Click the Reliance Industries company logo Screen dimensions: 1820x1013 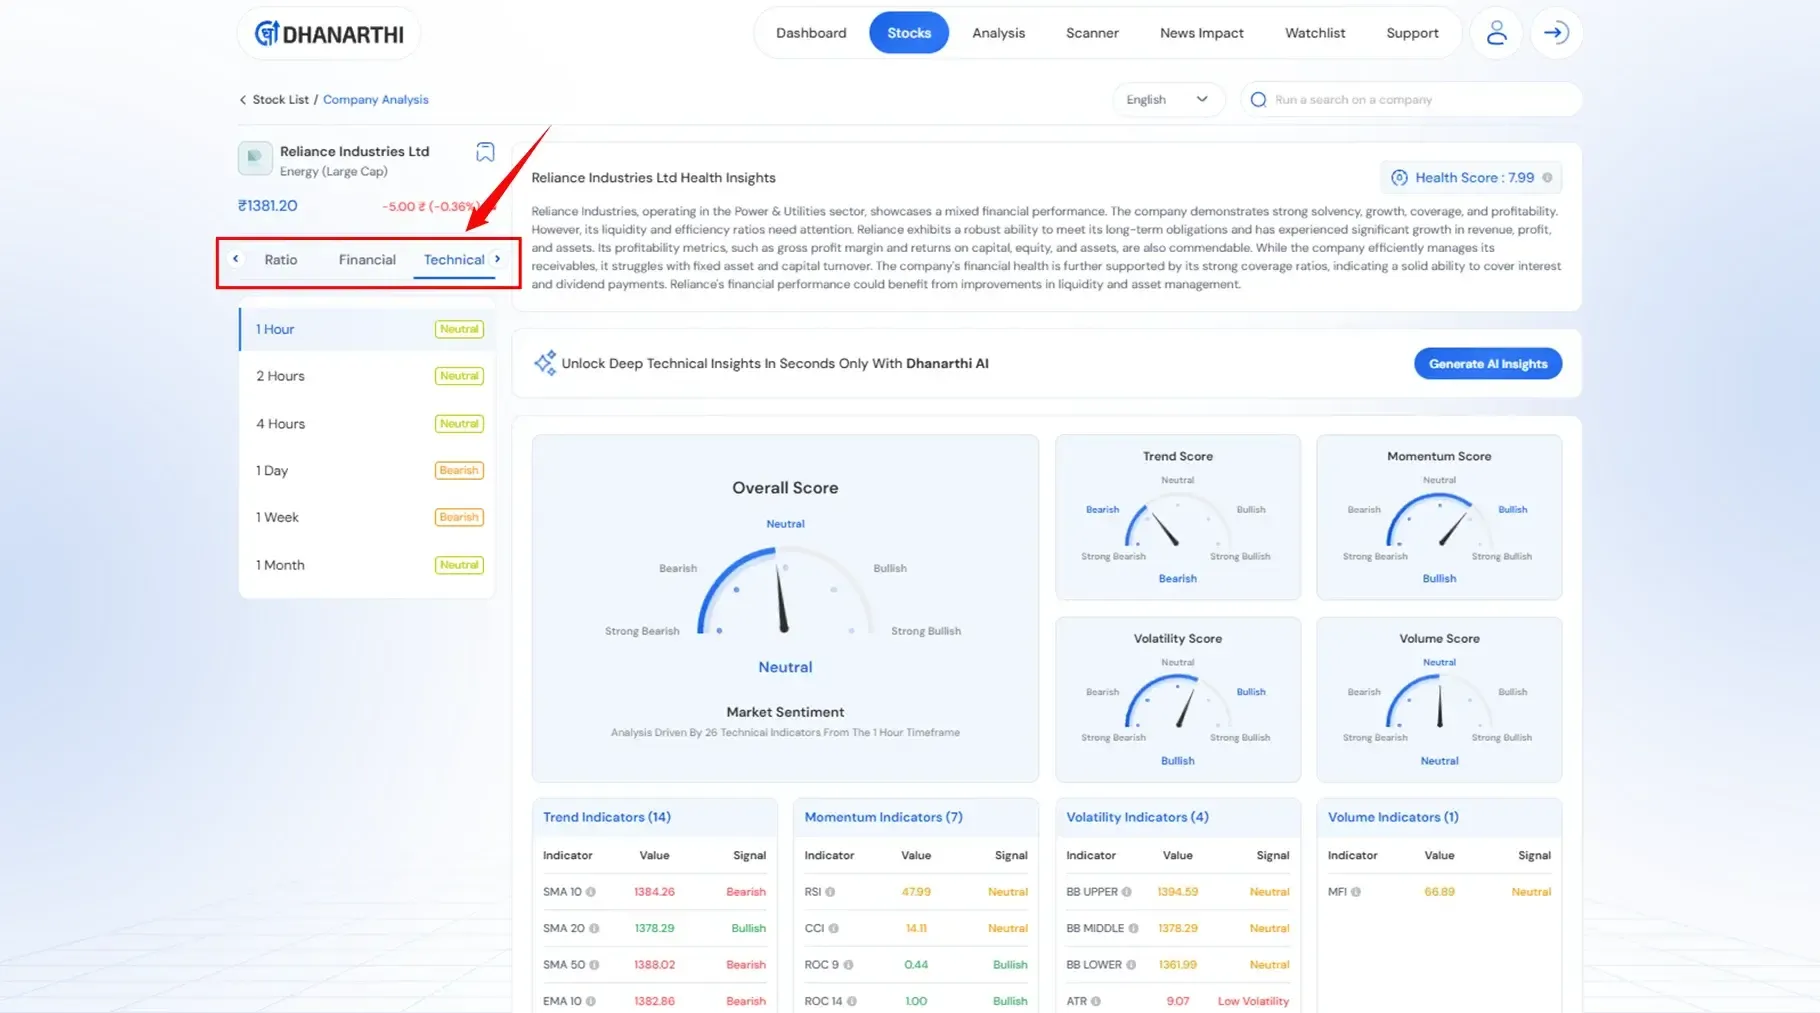(254, 157)
